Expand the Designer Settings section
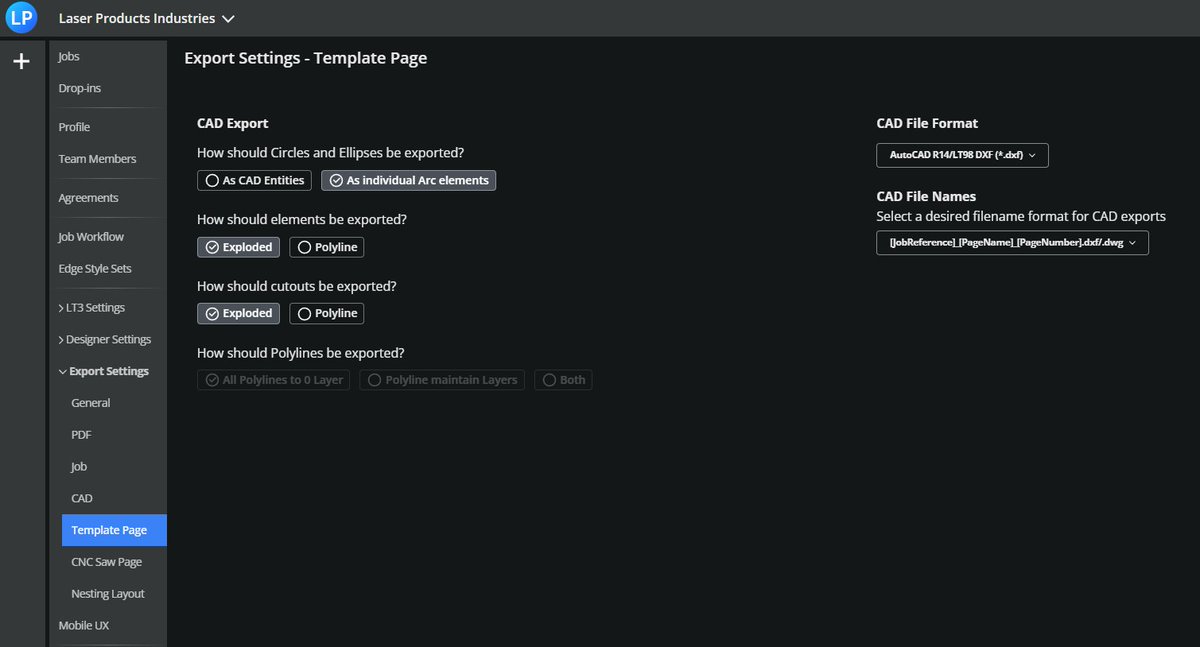This screenshot has width=1200, height=647. pyautogui.click(x=105, y=340)
